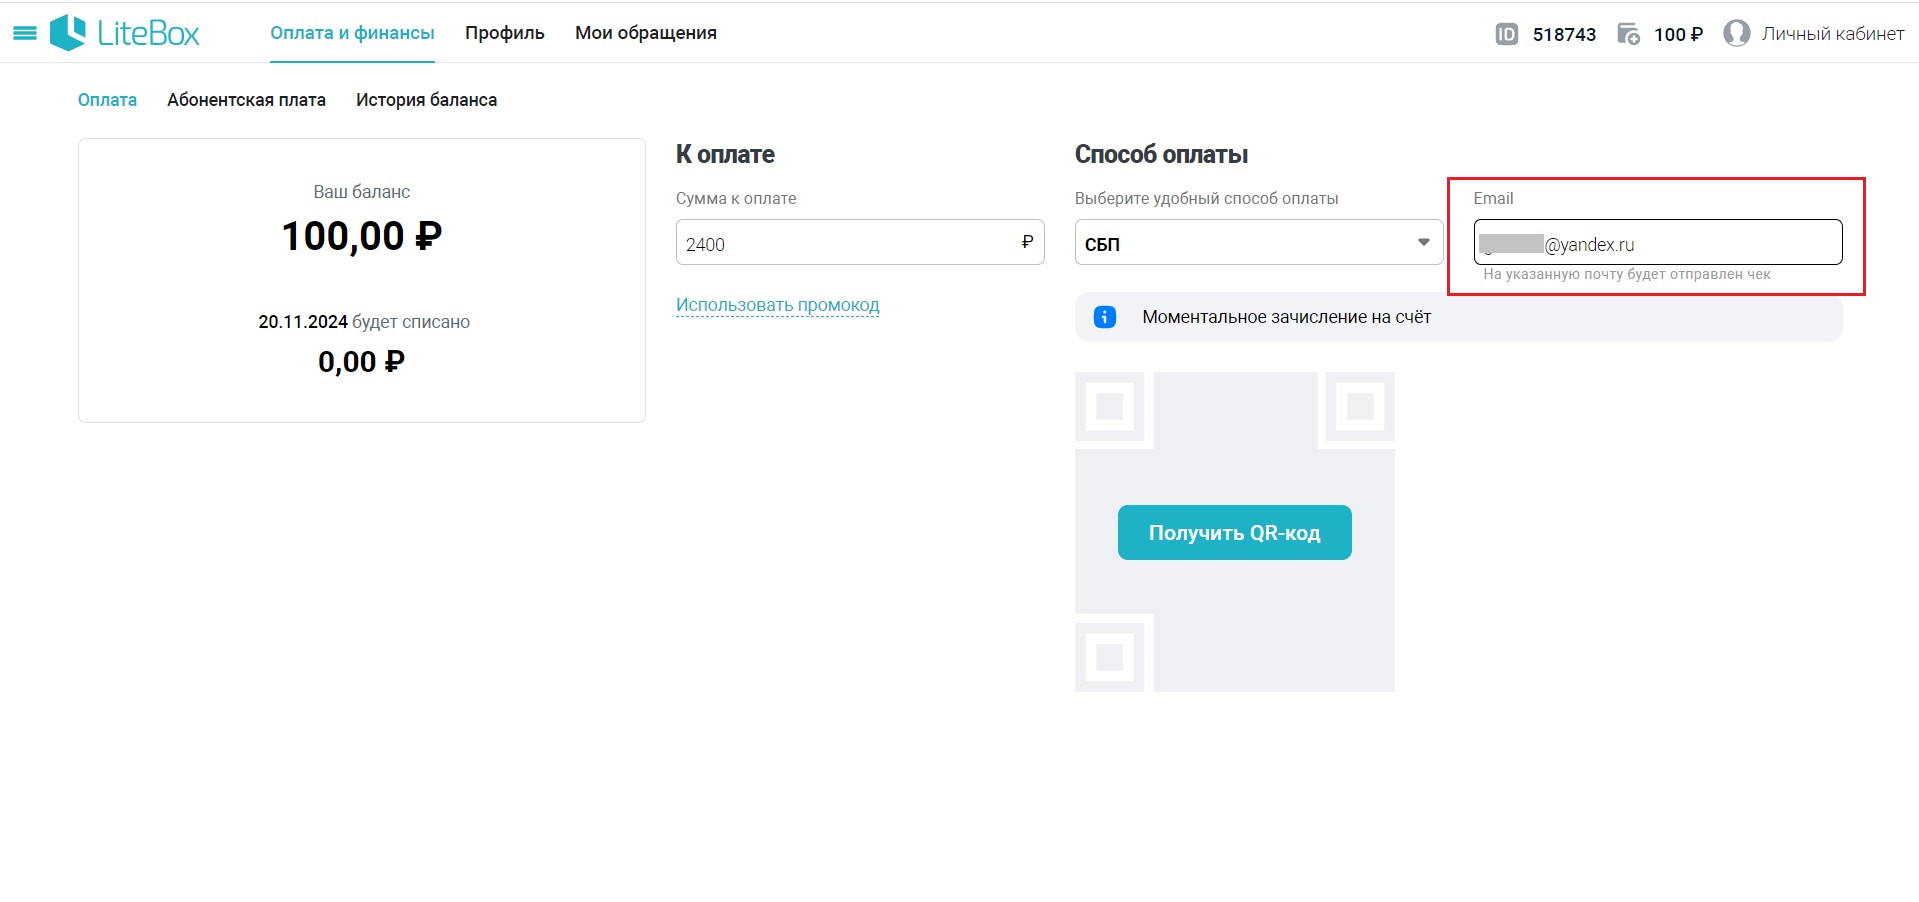Open Личный кабинет link
This screenshot has height=902, width=1919.
(x=1833, y=34)
